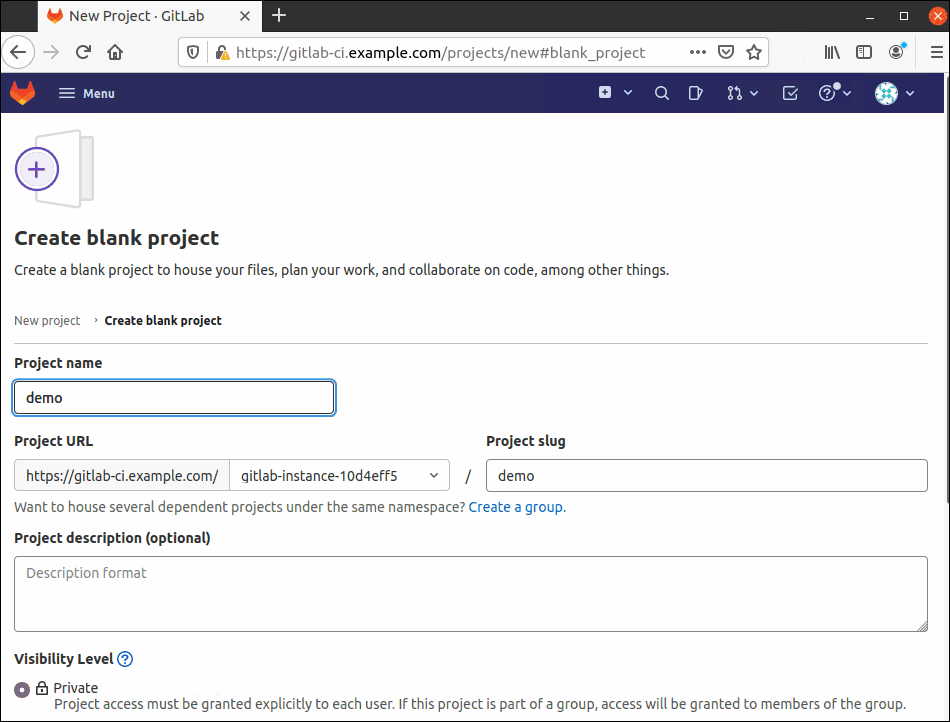Click the user avatar in navbar
950x722 pixels.
tap(886, 93)
